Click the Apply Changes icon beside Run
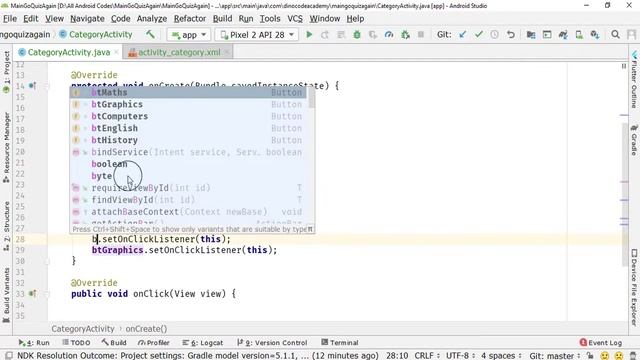Image resolution: width=640 pixels, height=360 pixels. click(x=325, y=35)
